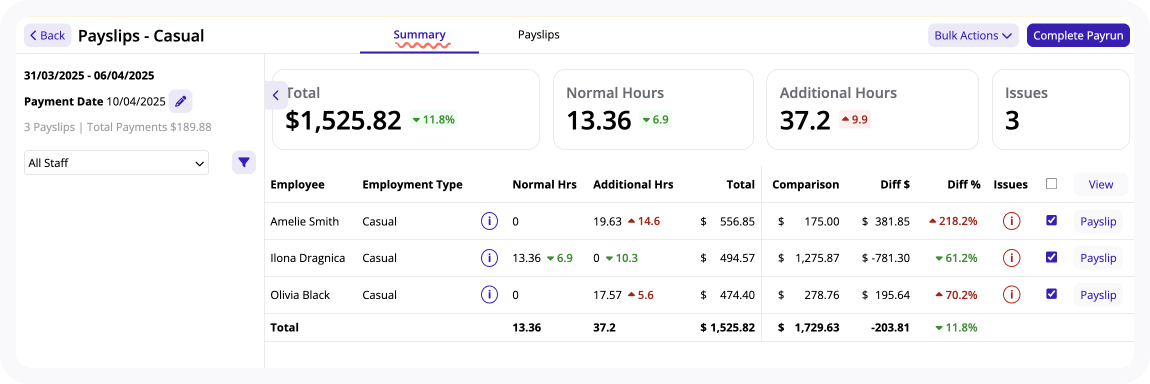
Task: Open info icon for Ilona Dragnica's employment
Action: 489,257
